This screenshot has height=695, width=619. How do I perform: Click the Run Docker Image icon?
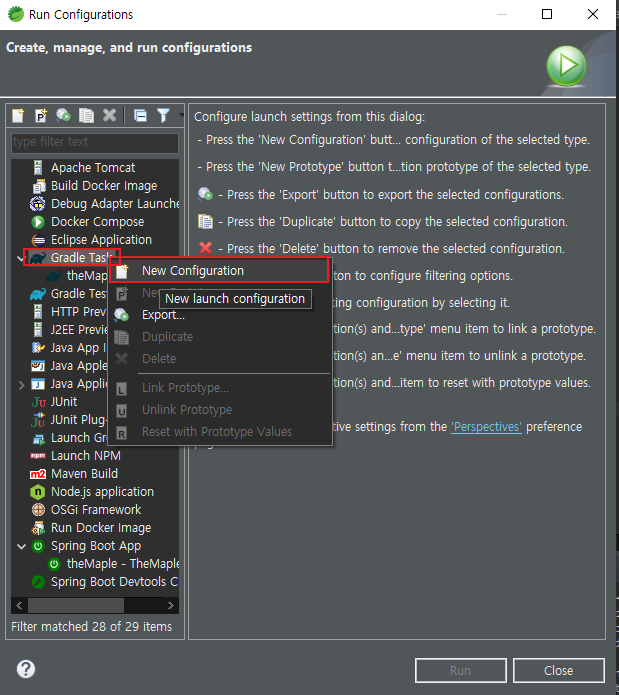click(38, 528)
